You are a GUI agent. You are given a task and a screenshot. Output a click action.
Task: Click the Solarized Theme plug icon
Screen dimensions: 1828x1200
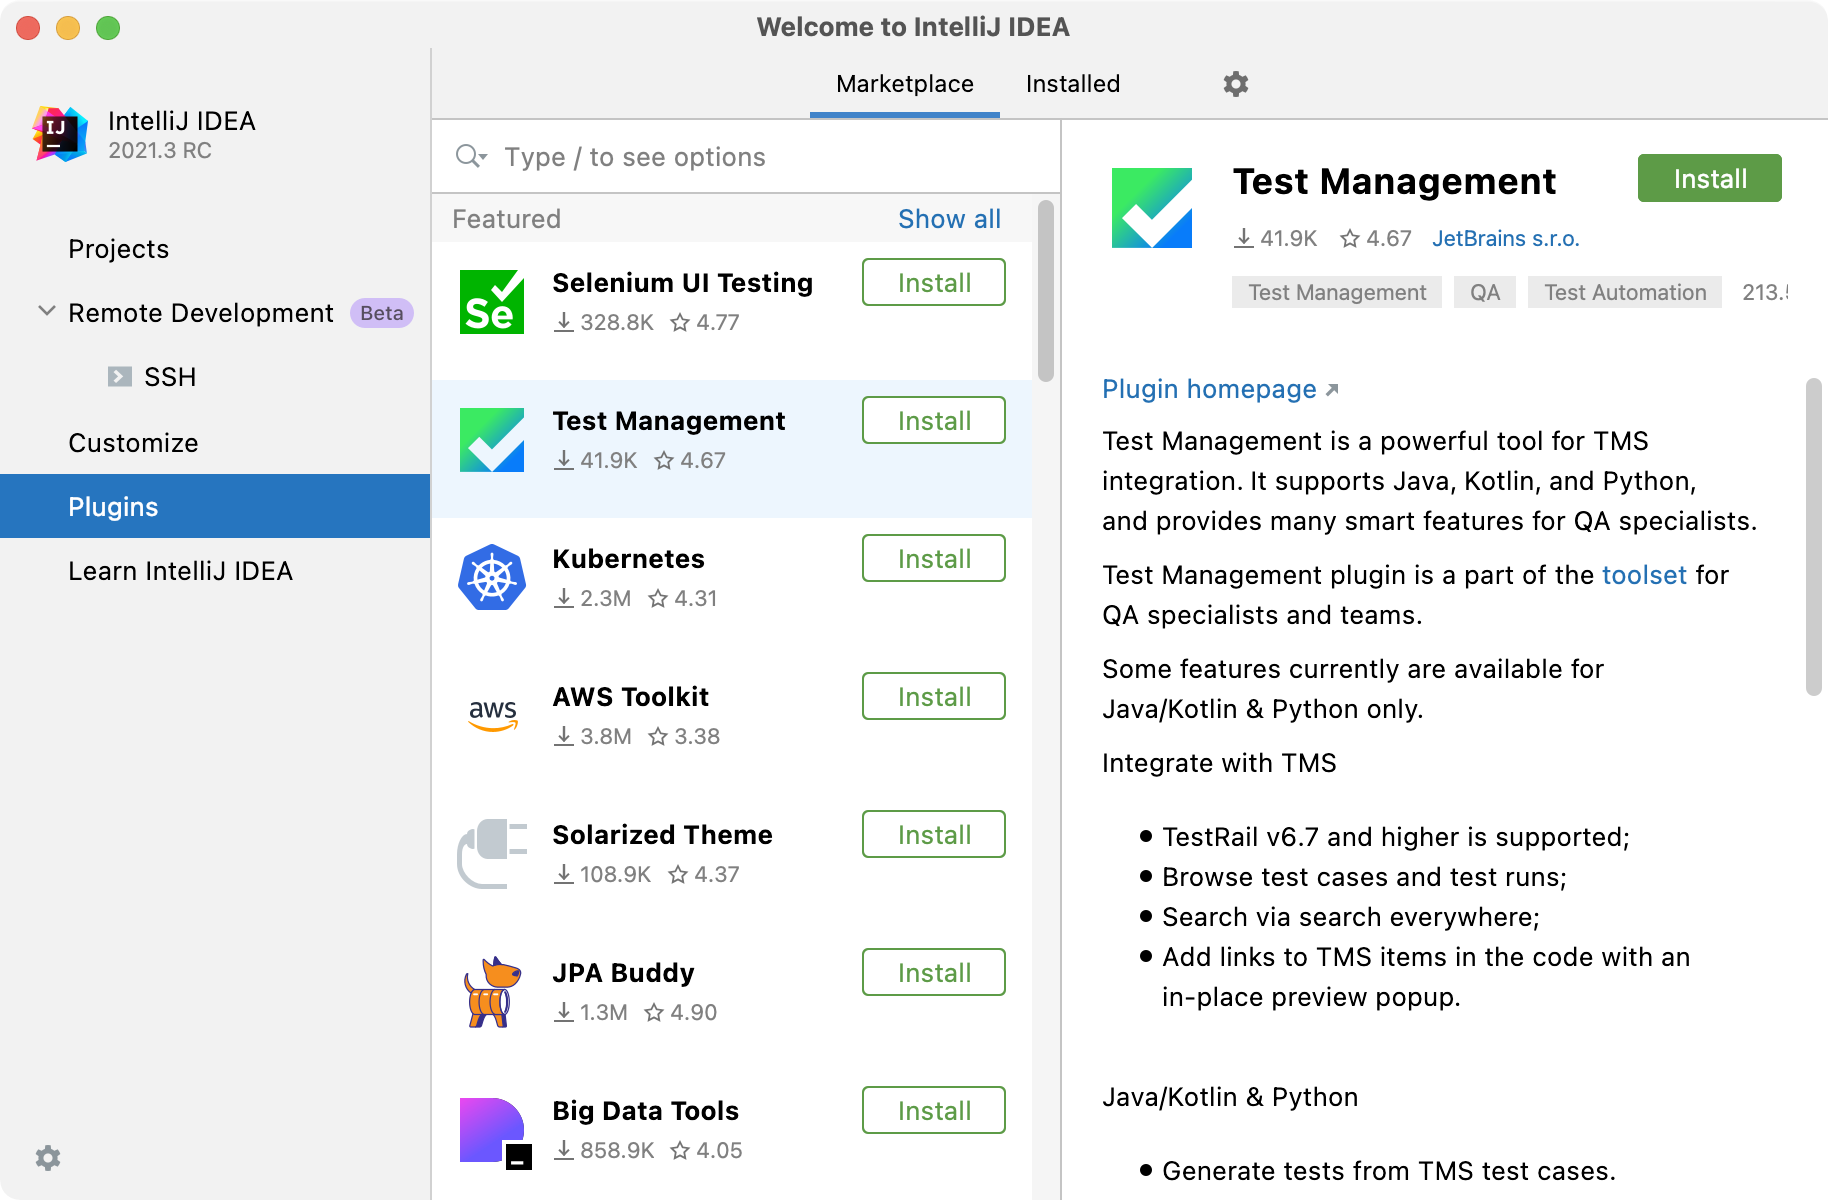[492, 853]
